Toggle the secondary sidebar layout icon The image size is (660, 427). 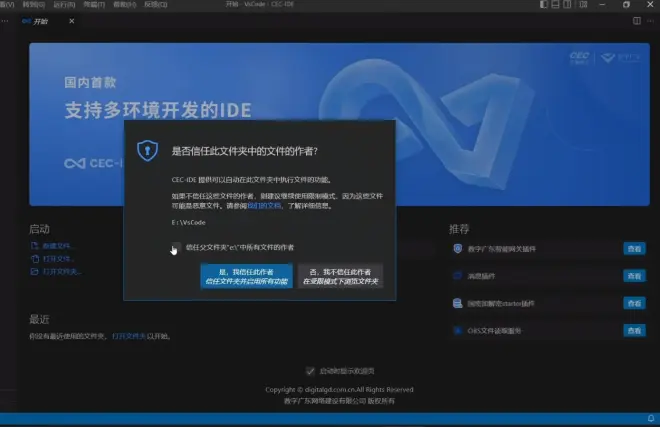567,5
